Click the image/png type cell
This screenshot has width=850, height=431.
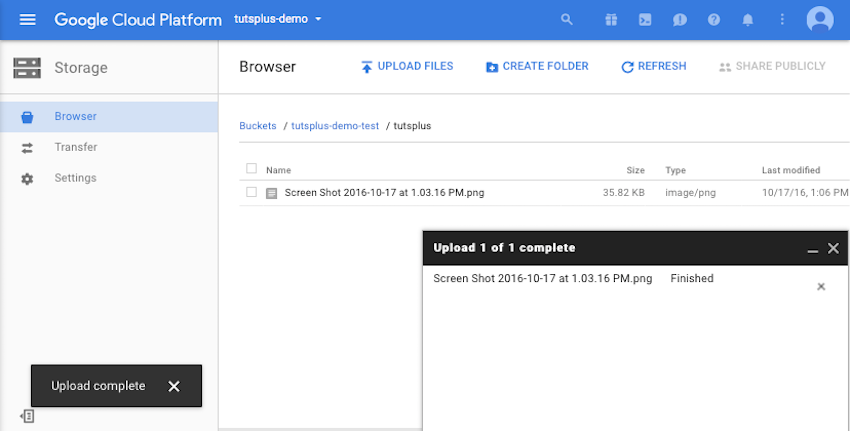(691, 193)
